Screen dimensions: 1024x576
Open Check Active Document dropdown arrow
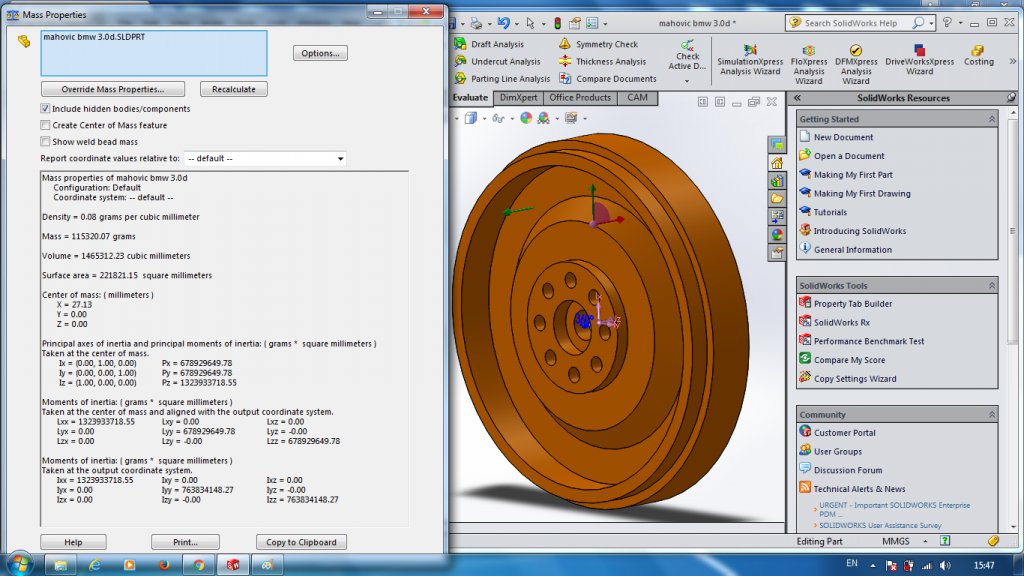[x=687, y=81]
